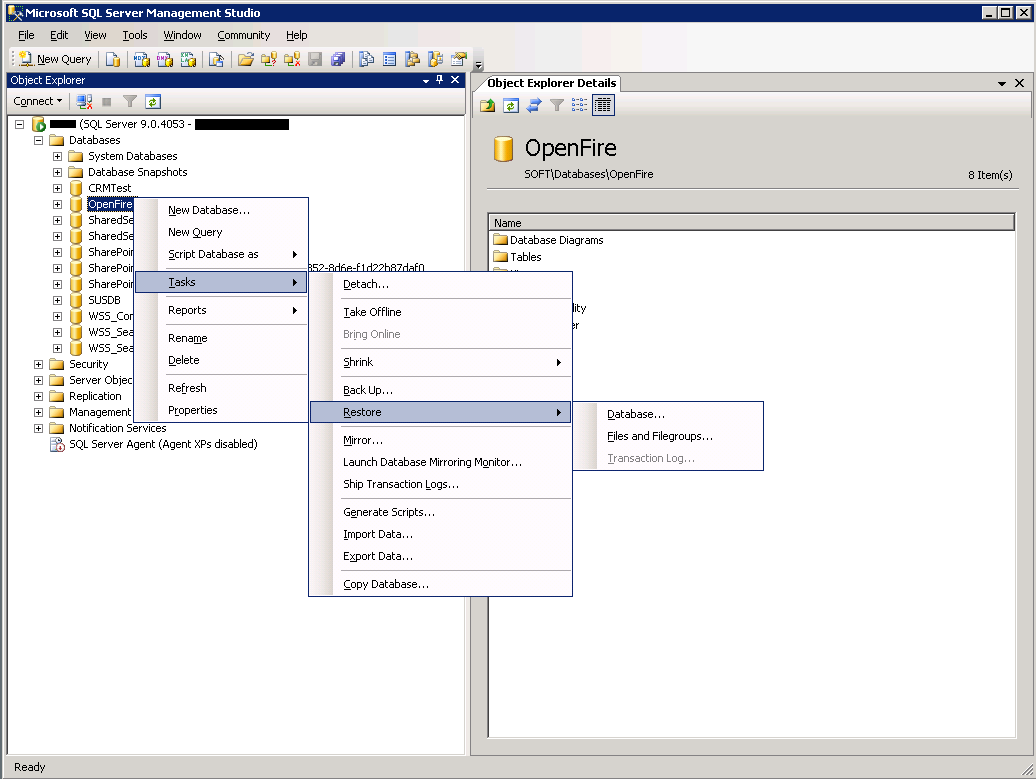Open the Connect dropdown in Object Explorer
This screenshot has width=1036, height=779.
coord(38,101)
